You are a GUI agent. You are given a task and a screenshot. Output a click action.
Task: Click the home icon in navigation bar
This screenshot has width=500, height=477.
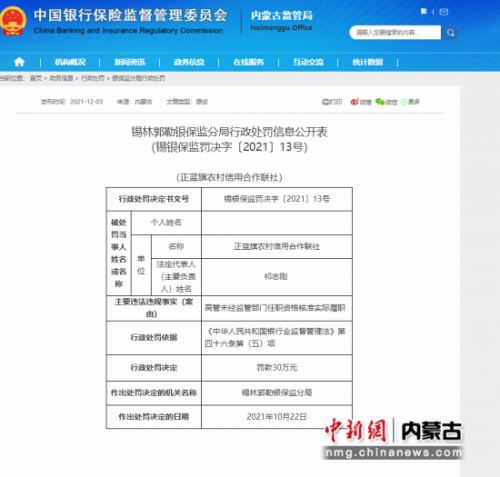pos(19,62)
